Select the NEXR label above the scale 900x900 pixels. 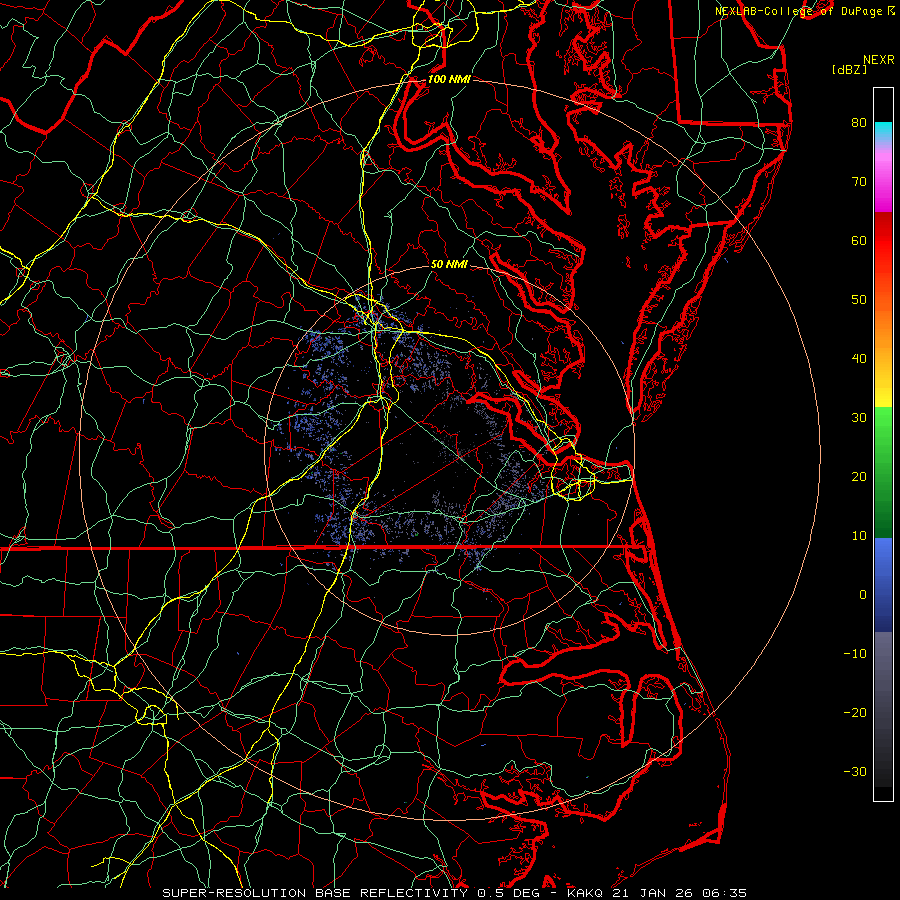[877, 59]
